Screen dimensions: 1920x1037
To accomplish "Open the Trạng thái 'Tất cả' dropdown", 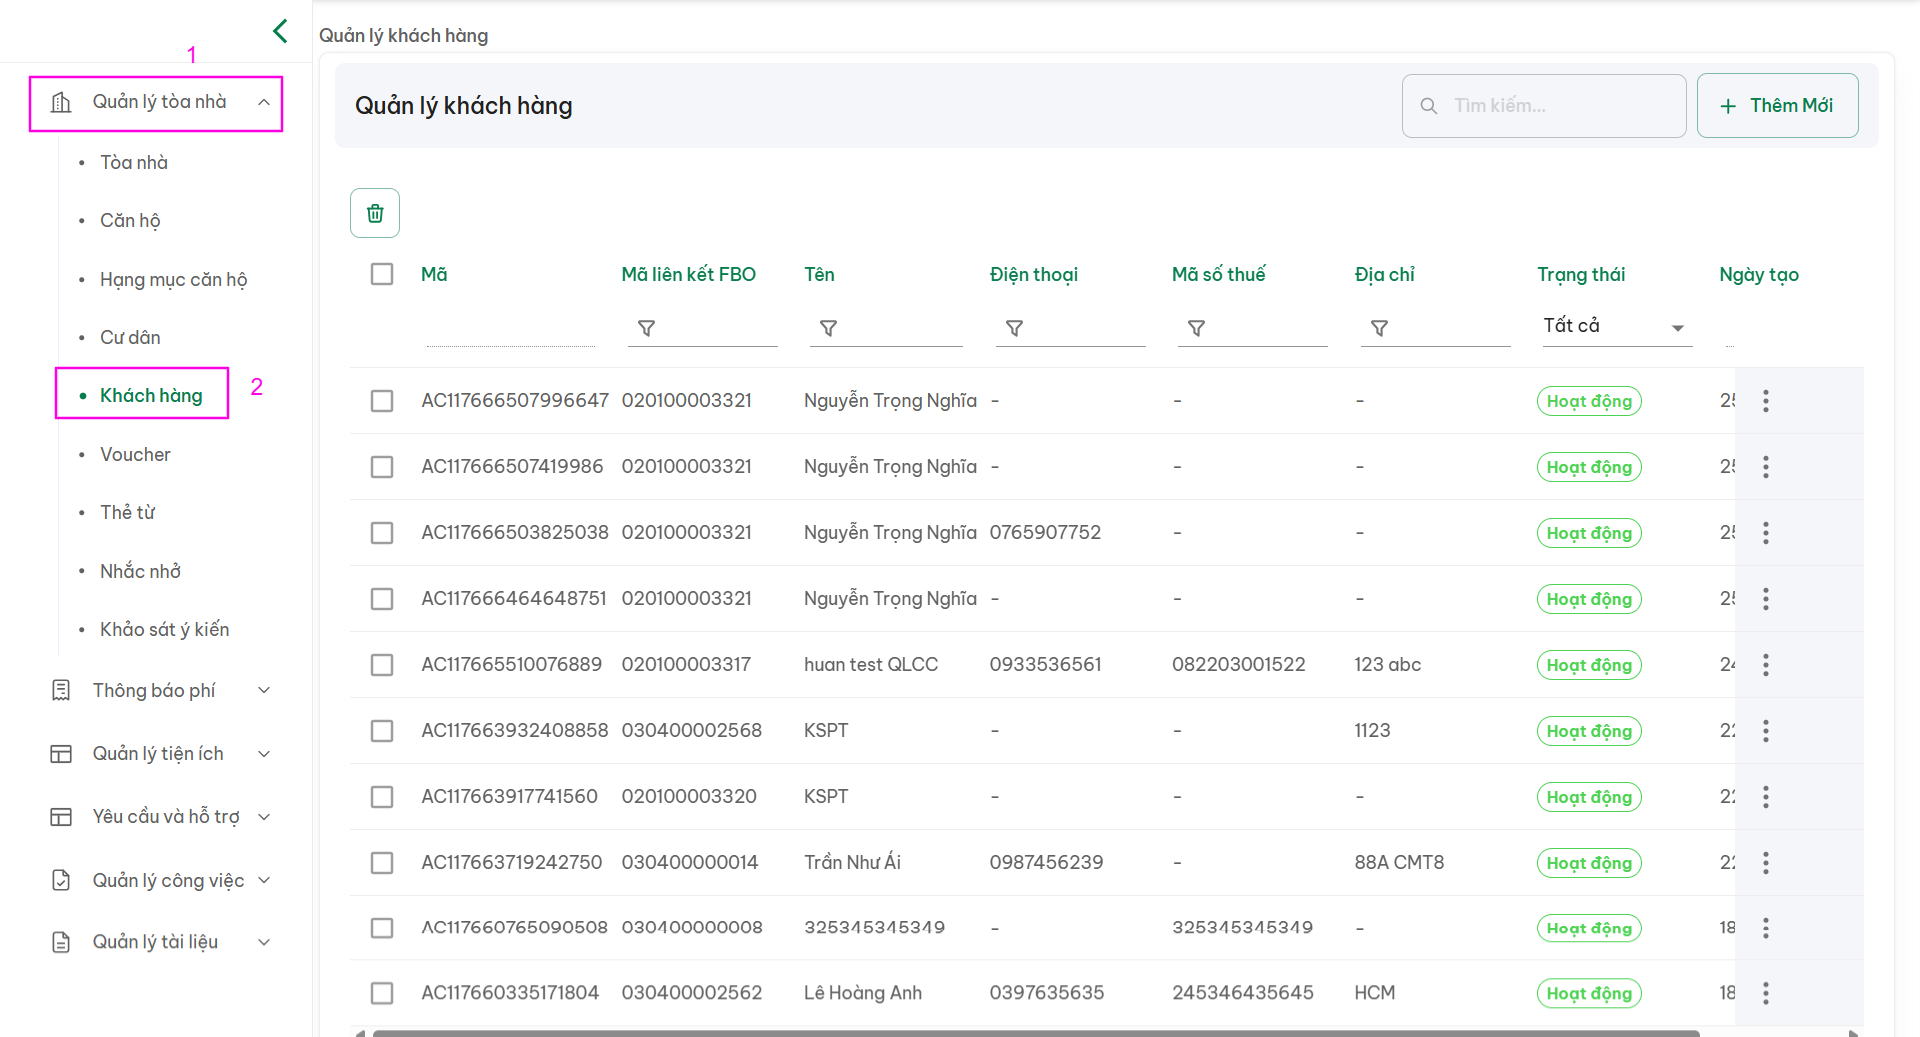I will point(1614,326).
